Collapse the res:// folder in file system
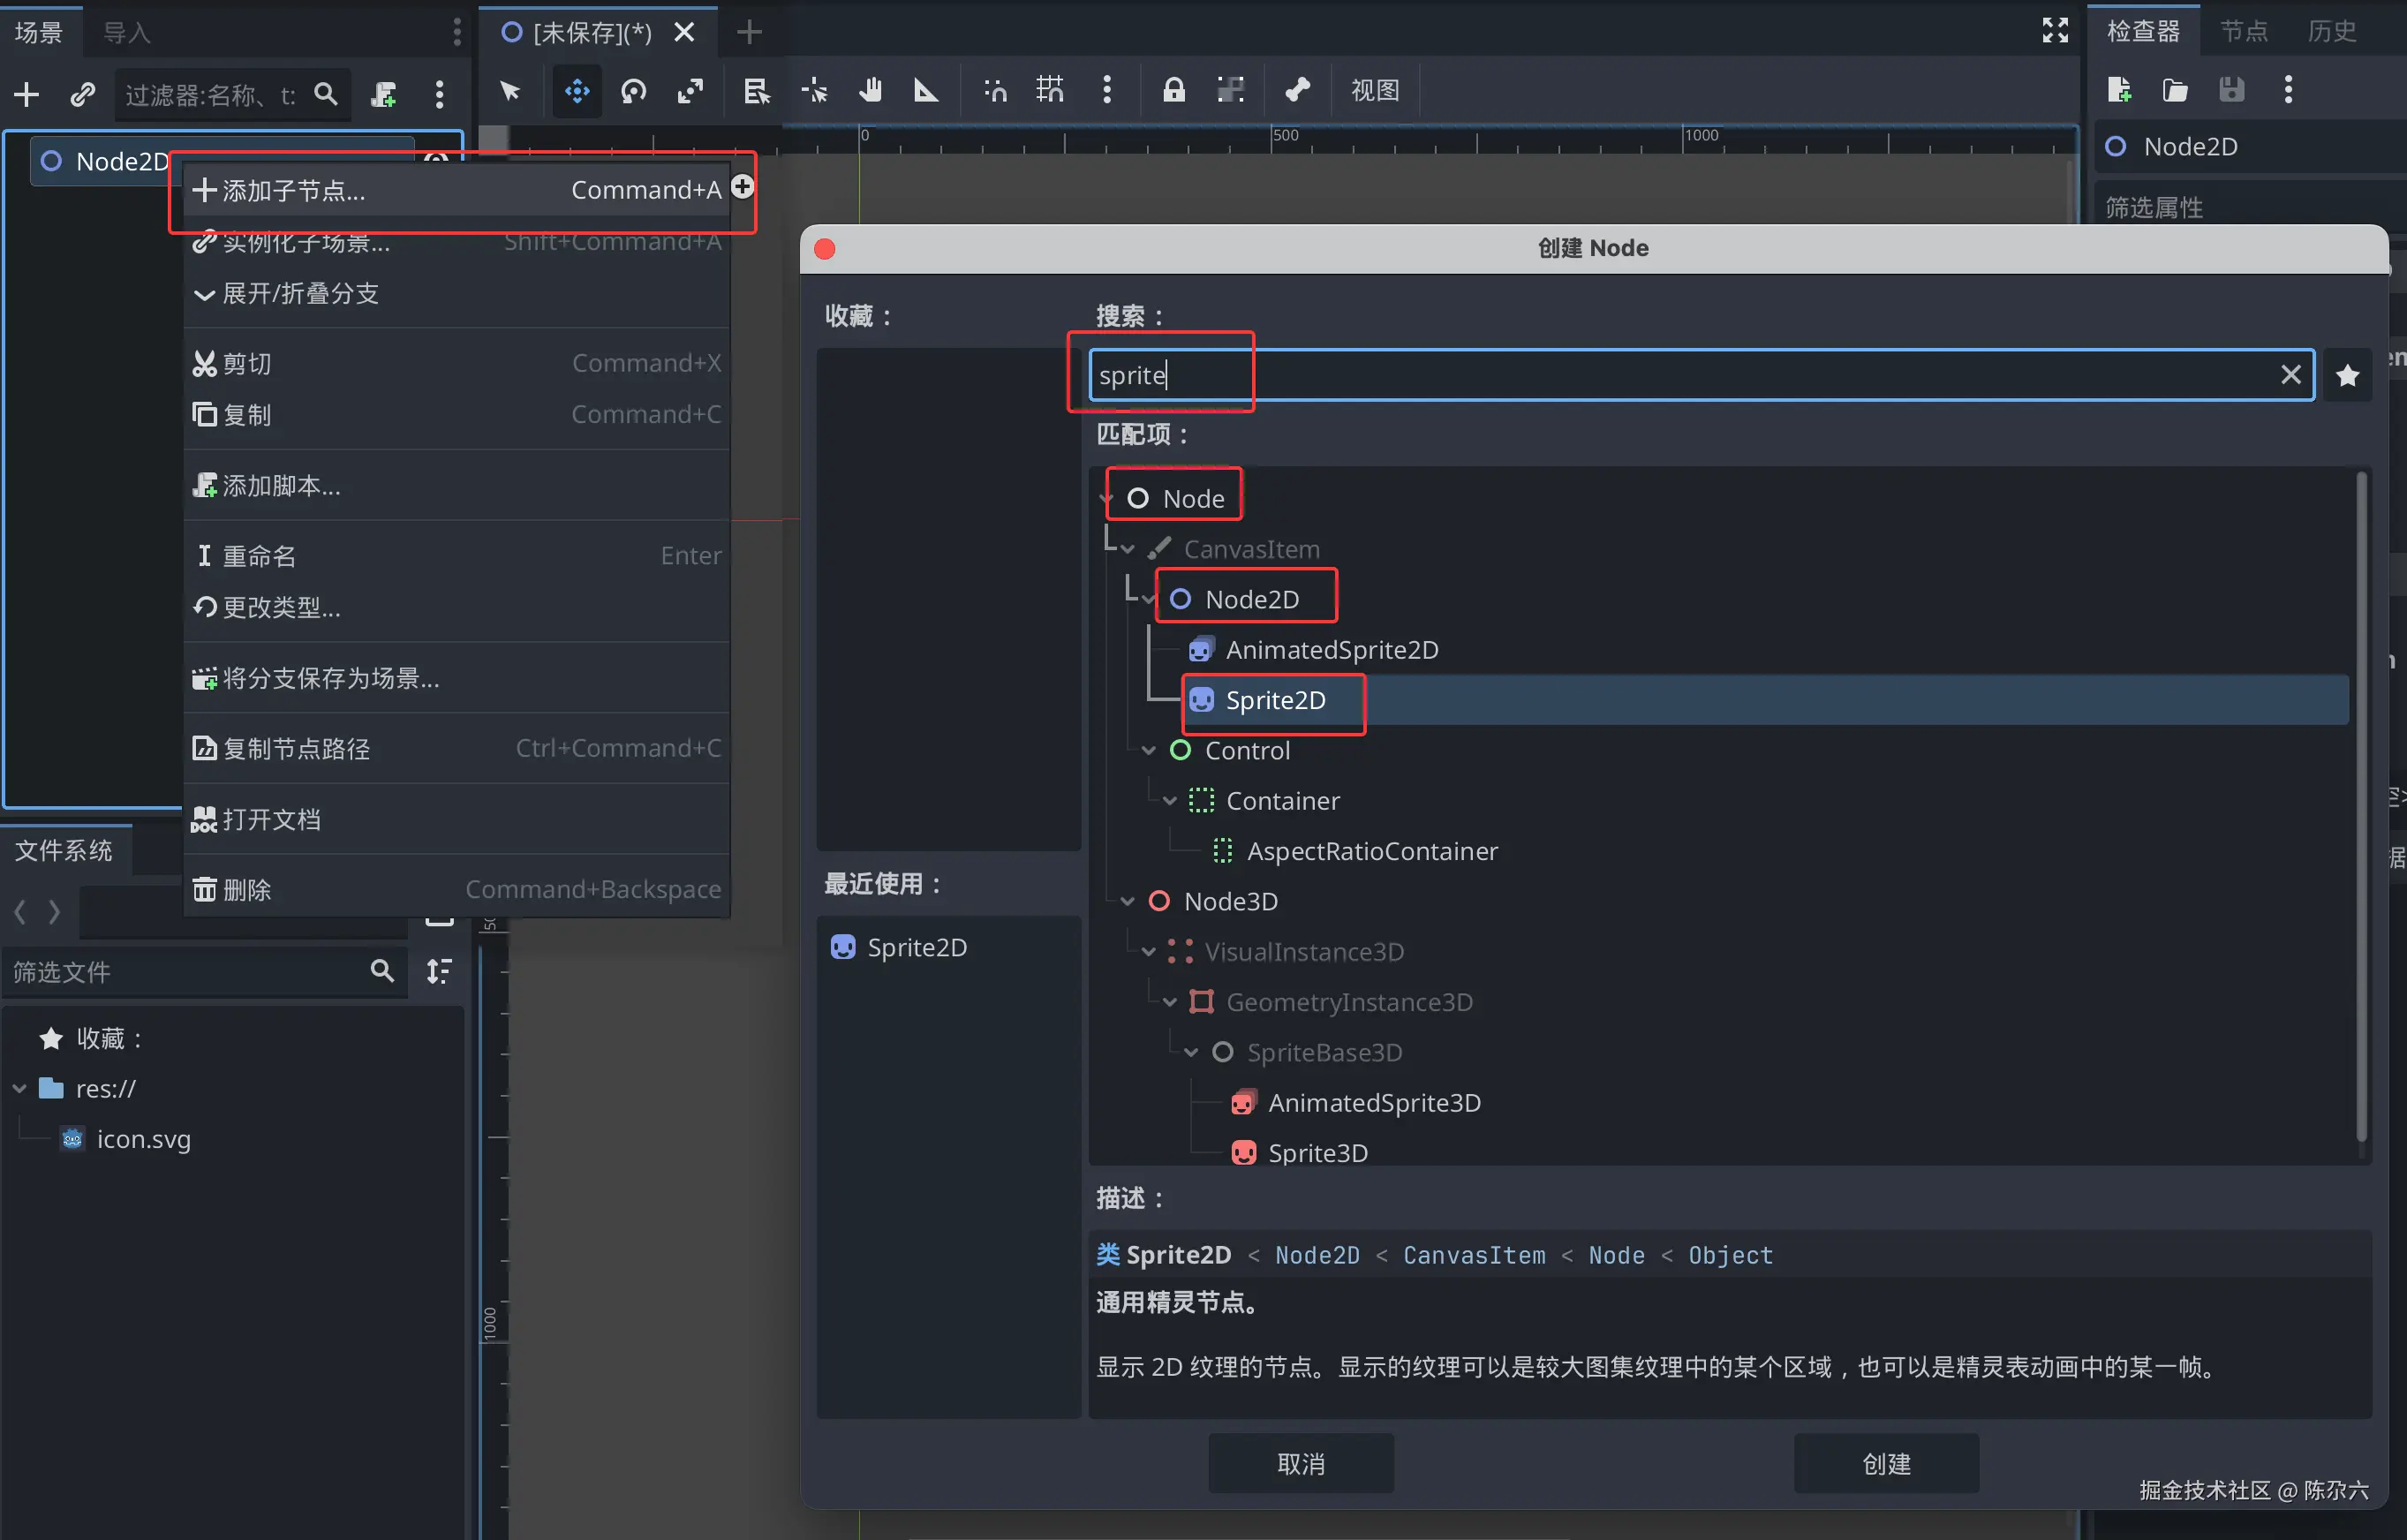Image resolution: width=2407 pixels, height=1540 pixels. [x=19, y=1089]
